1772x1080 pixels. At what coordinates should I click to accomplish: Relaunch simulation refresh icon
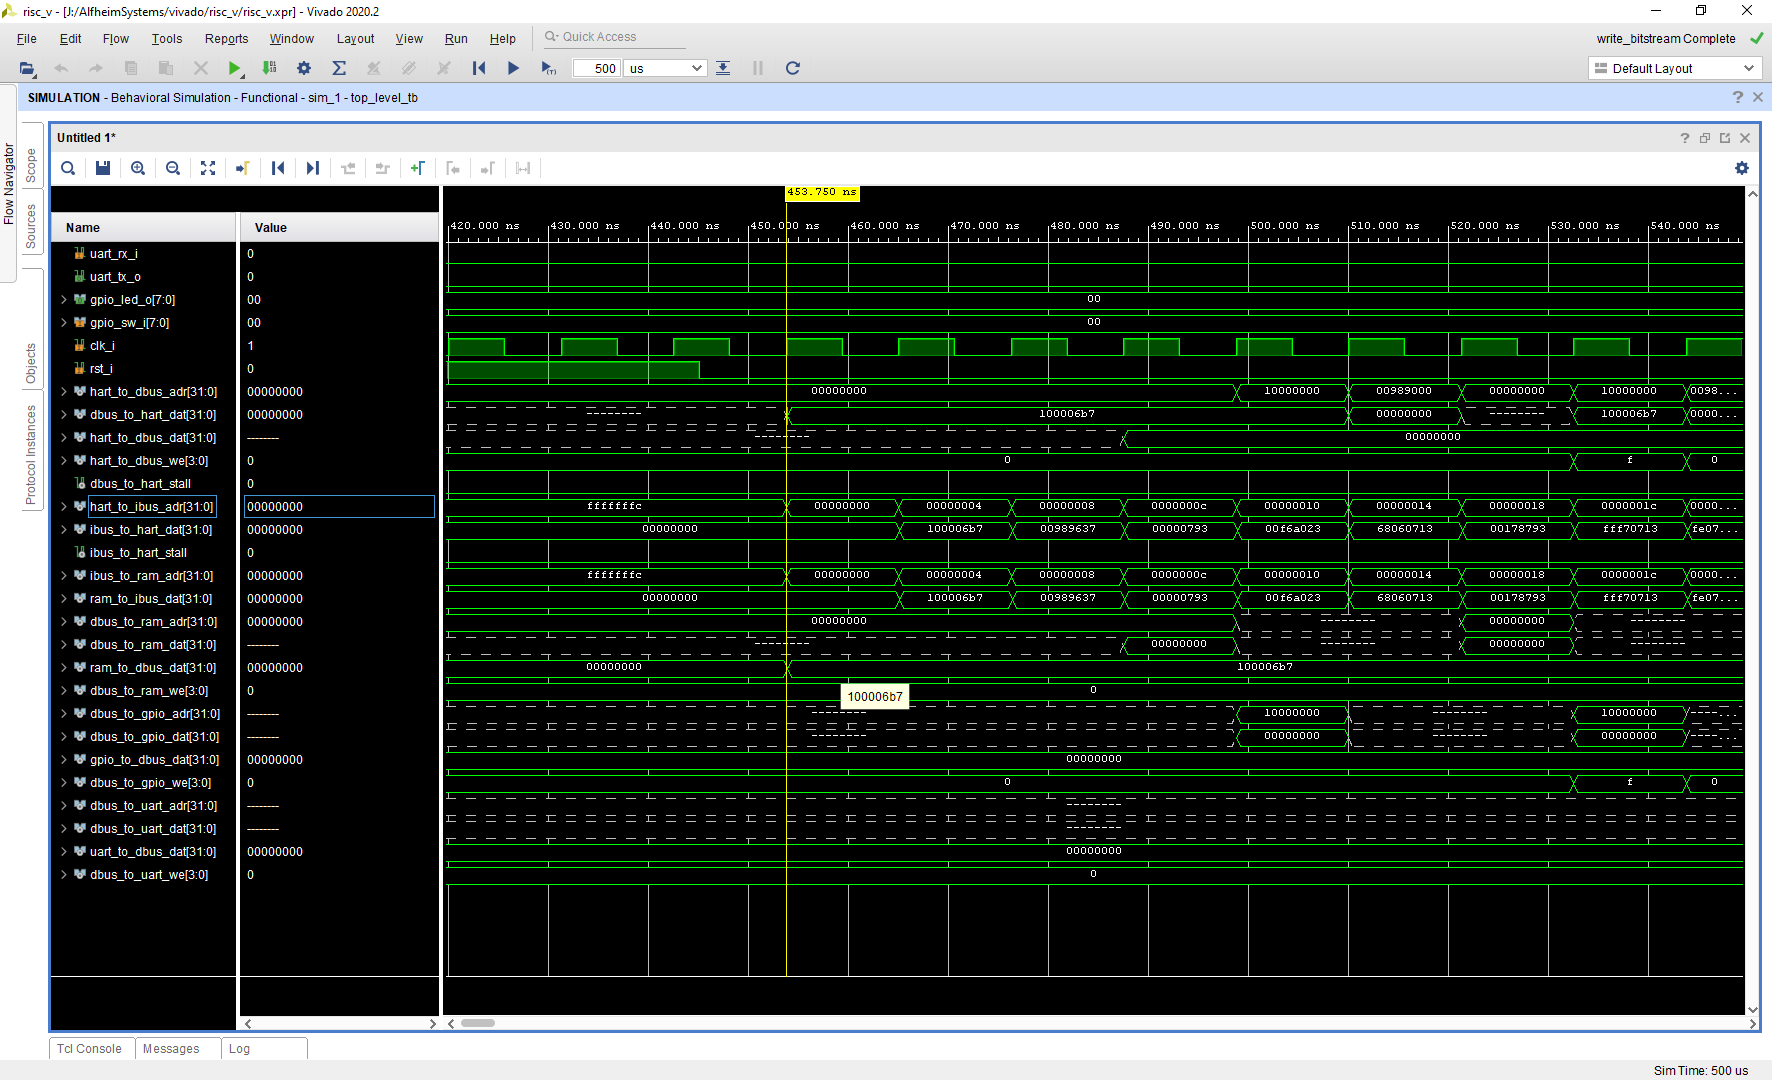click(x=793, y=68)
